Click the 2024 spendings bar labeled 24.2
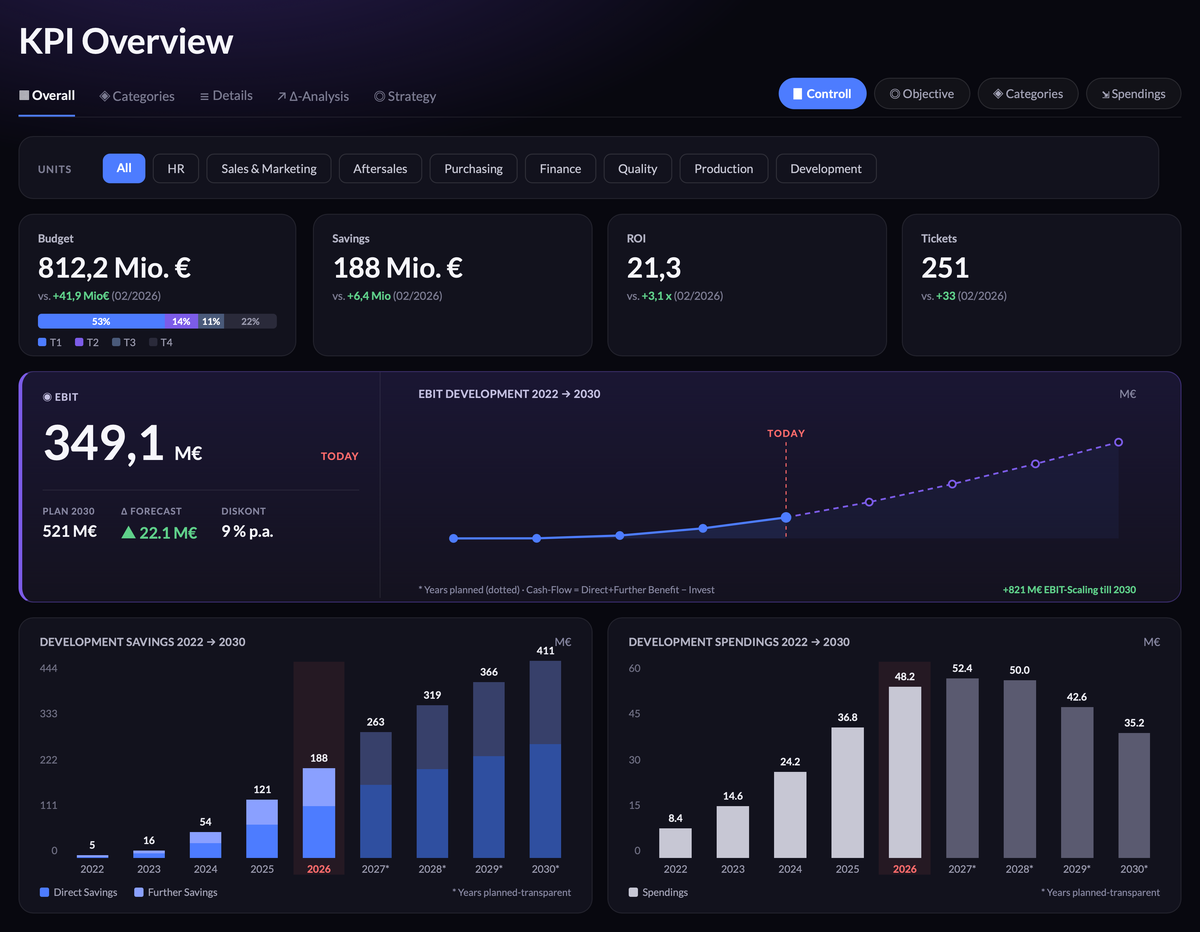 click(x=790, y=815)
